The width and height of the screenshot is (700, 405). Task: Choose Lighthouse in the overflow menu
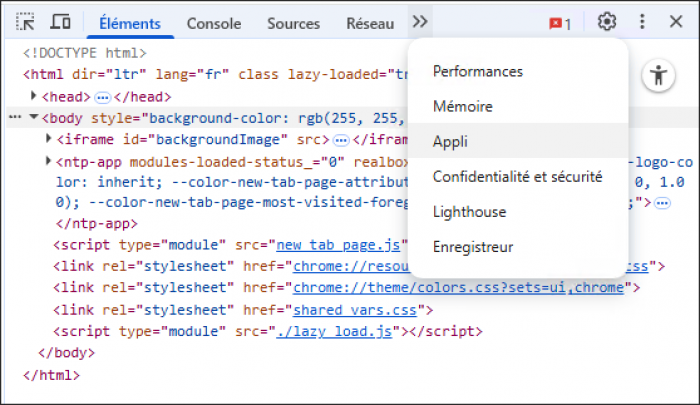point(469,212)
